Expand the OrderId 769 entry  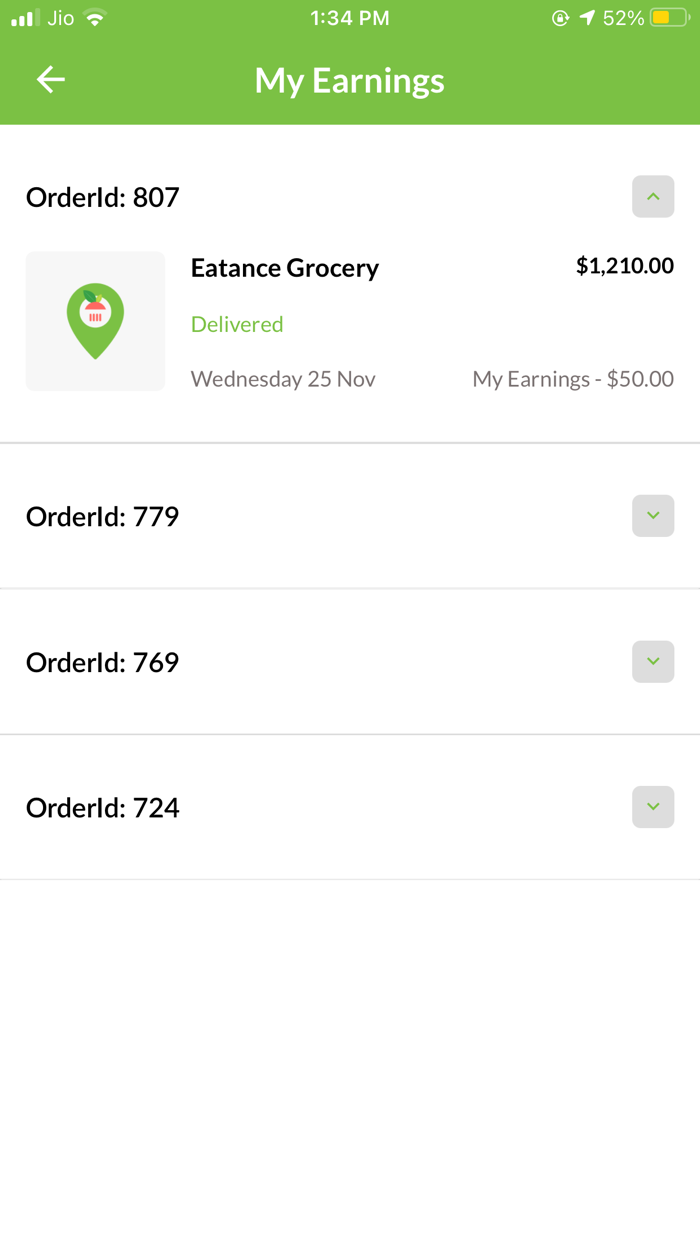click(653, 661)
